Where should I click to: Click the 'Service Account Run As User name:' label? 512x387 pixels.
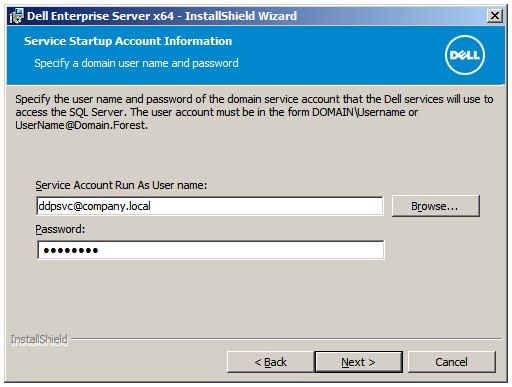(x=121, y=185)
